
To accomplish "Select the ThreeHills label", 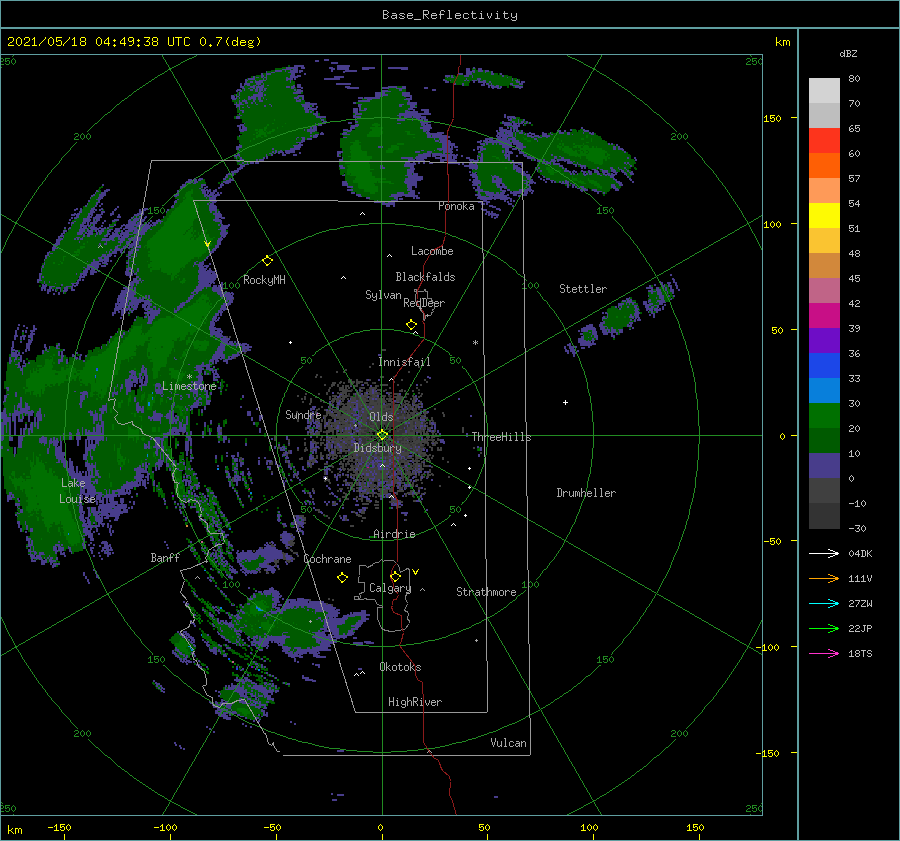I will pos(501,437).
